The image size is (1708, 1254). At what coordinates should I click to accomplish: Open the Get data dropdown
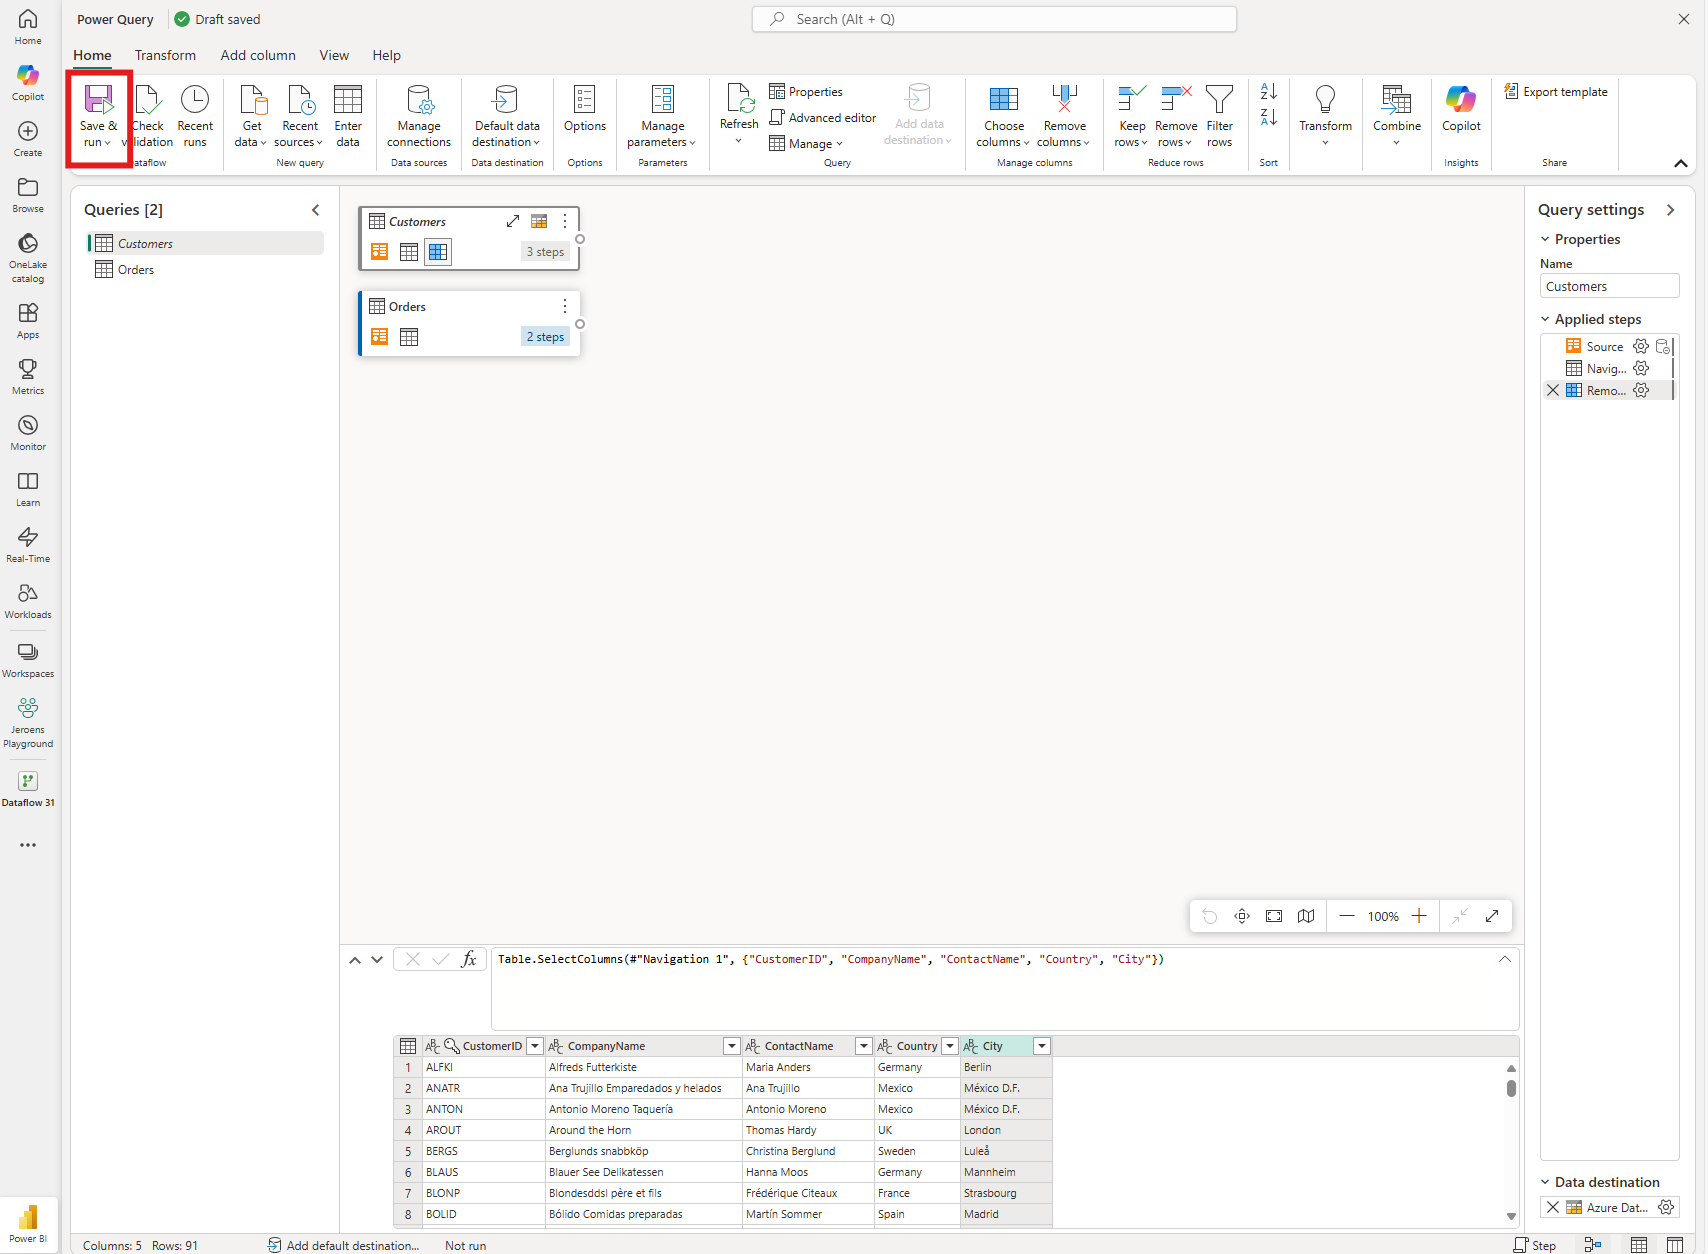252,117
